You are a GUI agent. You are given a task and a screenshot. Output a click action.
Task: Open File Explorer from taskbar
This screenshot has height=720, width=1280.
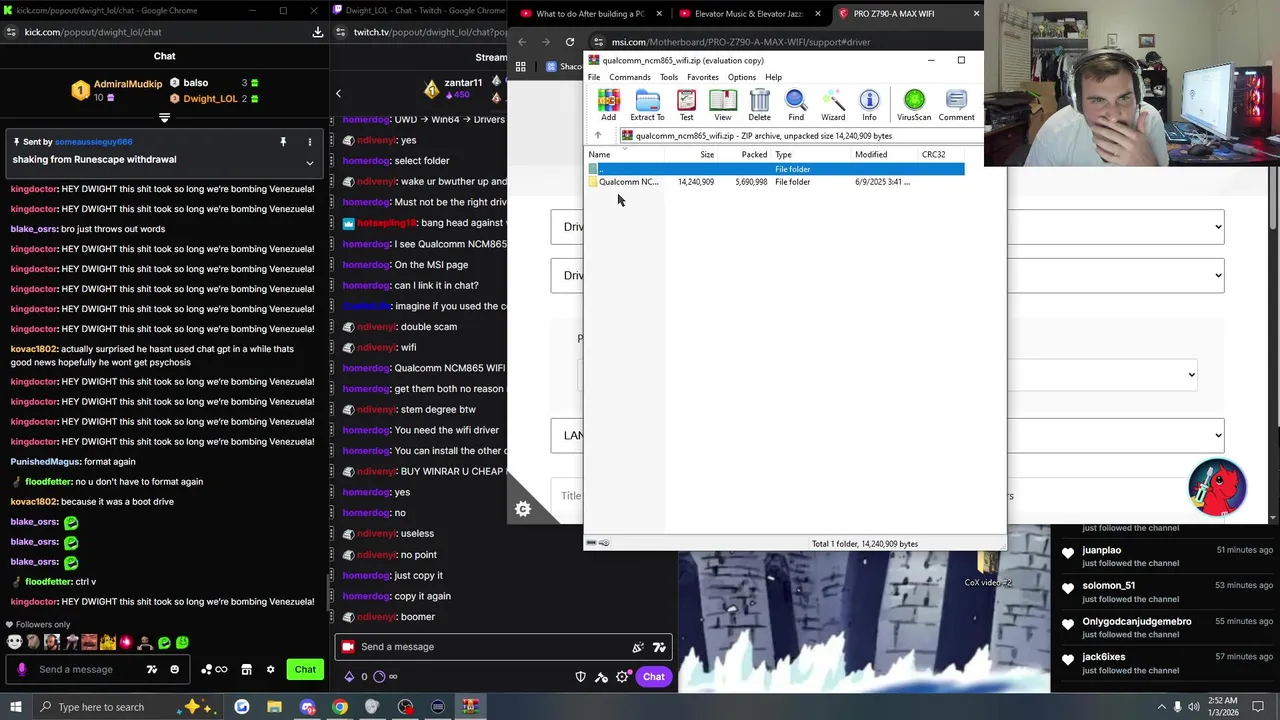[274, 707]
